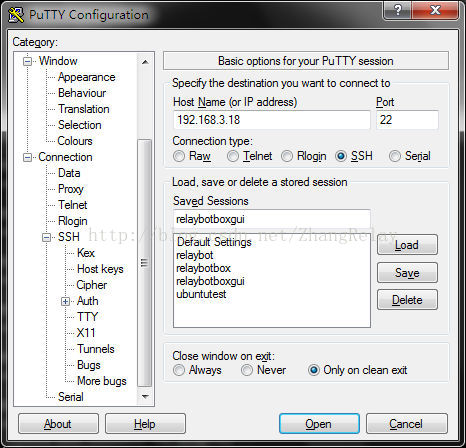Select SSH category in tree
This screenshot has height=448, width=466.
point(69,237)
